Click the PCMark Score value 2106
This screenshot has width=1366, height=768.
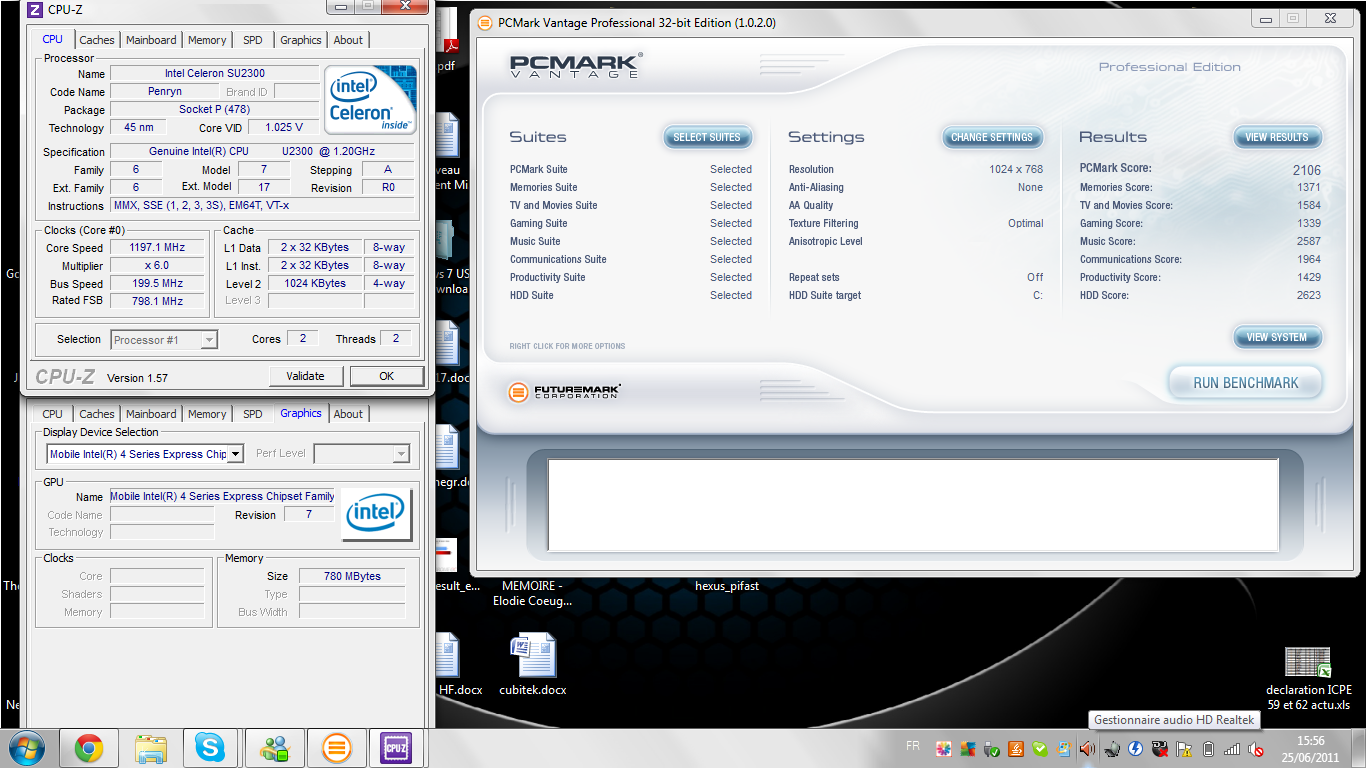(x=1306, y=170)
